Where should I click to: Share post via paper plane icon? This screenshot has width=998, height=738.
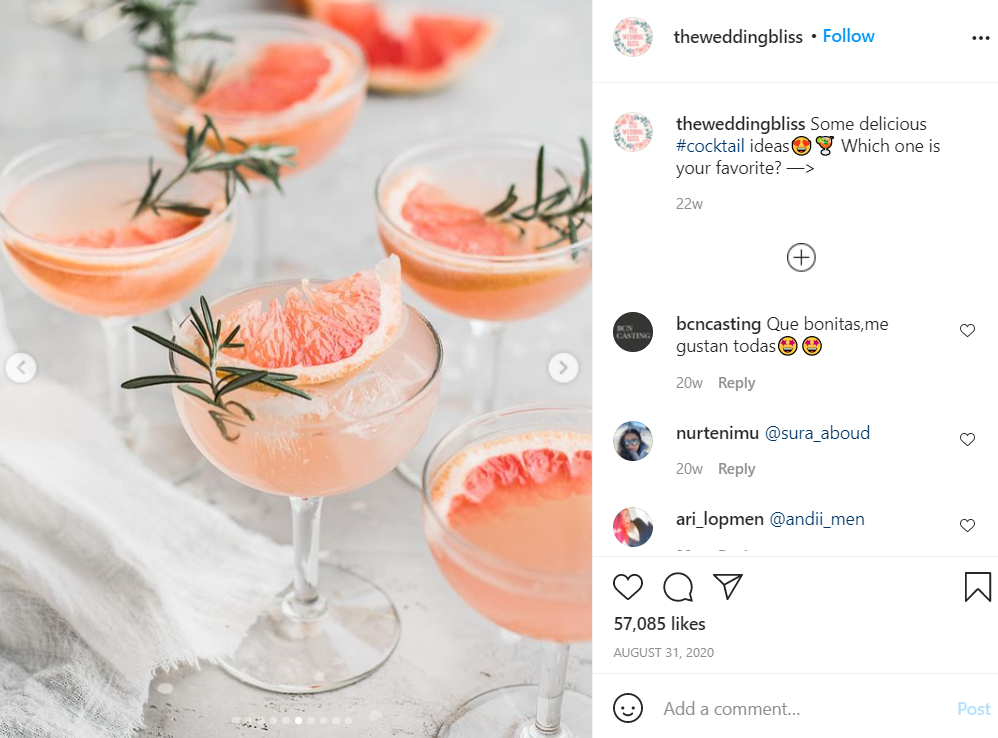click(727, 587)
